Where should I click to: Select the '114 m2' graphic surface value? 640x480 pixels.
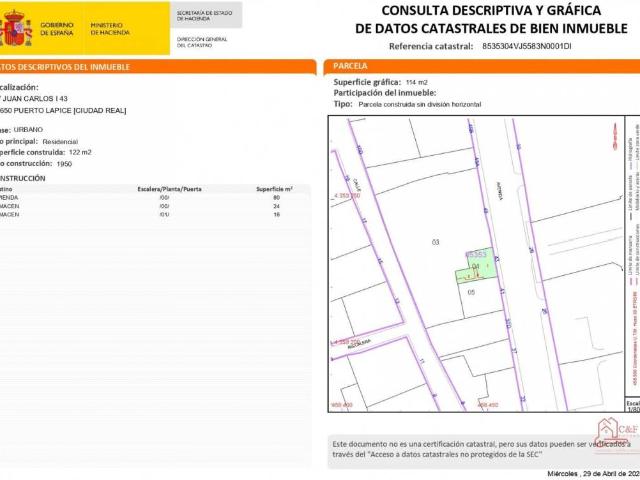417,82
